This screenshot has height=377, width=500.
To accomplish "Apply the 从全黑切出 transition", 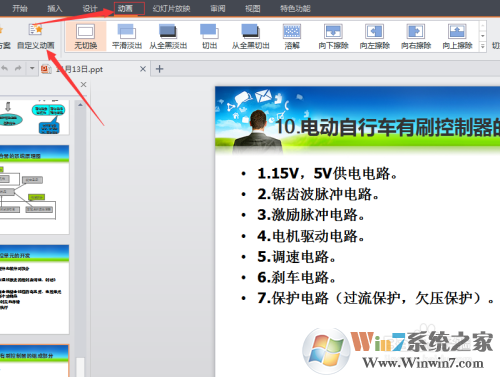I will (x=251, y=36).
